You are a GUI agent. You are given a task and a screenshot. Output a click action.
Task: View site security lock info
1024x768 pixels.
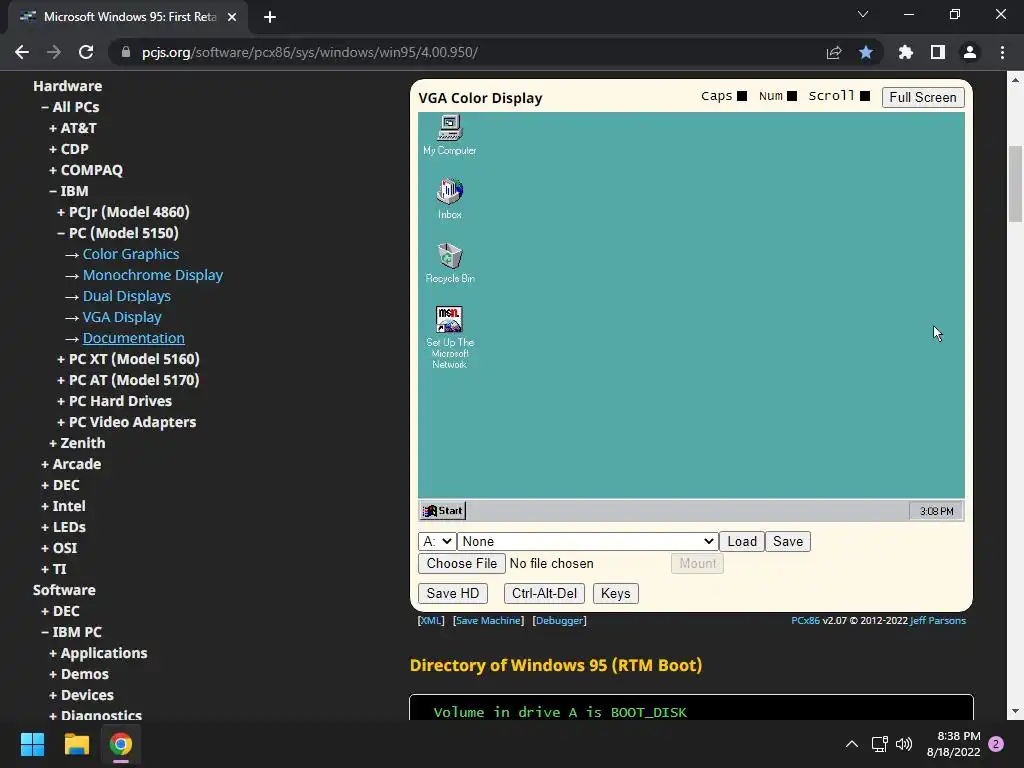pyautogui.click(x=126, y=52)
